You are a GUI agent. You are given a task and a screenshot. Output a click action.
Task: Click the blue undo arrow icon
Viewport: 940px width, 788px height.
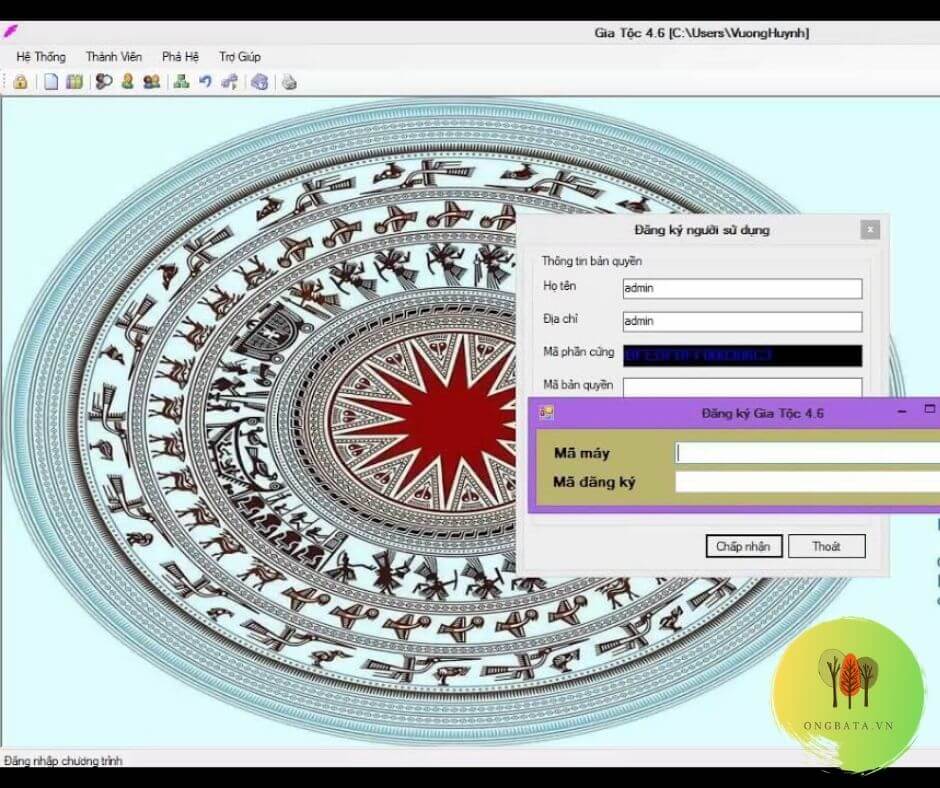point(205,82)
